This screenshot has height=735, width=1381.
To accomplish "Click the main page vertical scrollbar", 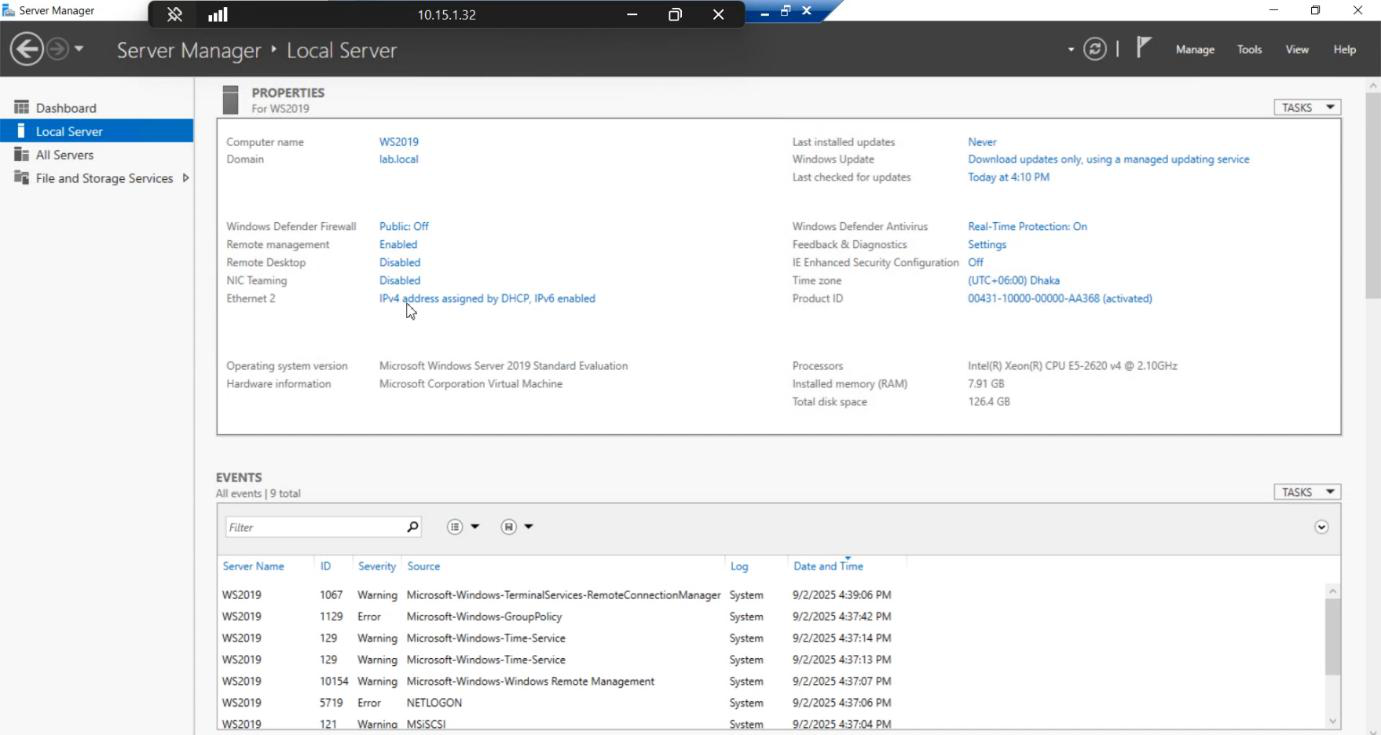I will point(1373,195).
